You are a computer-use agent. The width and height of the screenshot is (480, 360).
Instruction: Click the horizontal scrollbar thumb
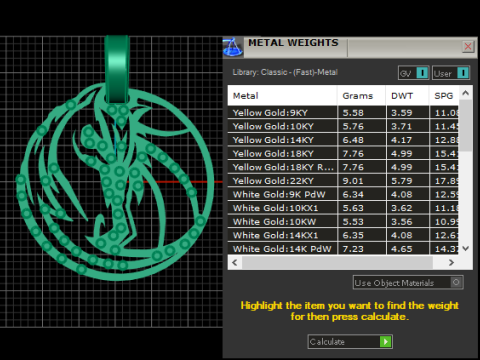[x=337, y=263]
